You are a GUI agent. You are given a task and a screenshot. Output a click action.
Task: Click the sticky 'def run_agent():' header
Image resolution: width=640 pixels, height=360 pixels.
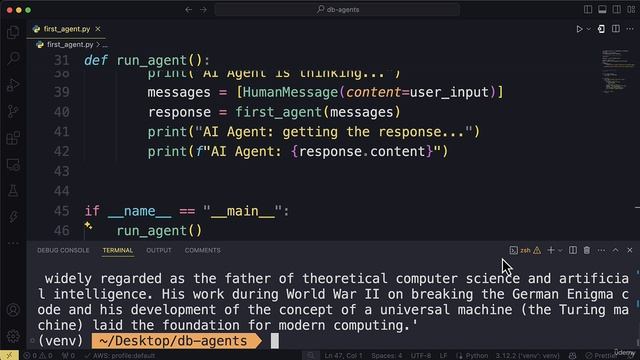(x=147, y=60)
